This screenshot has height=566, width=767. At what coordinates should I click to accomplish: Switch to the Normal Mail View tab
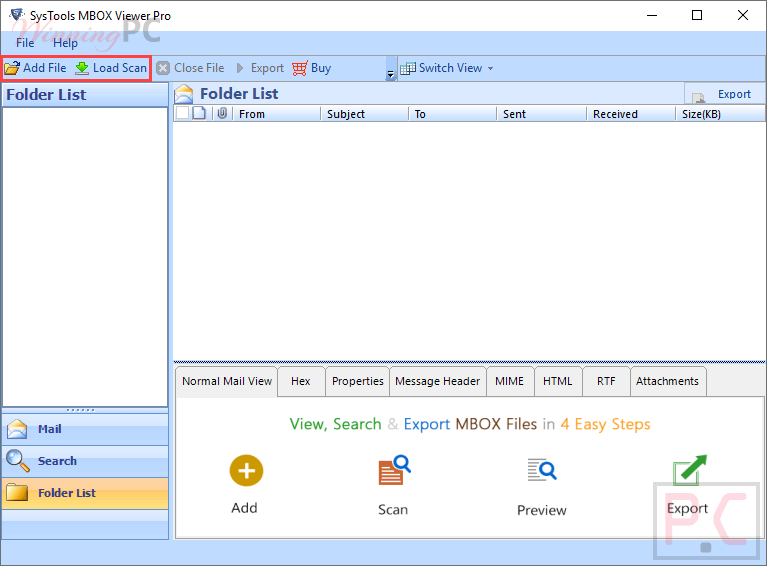tap(227, 381)
